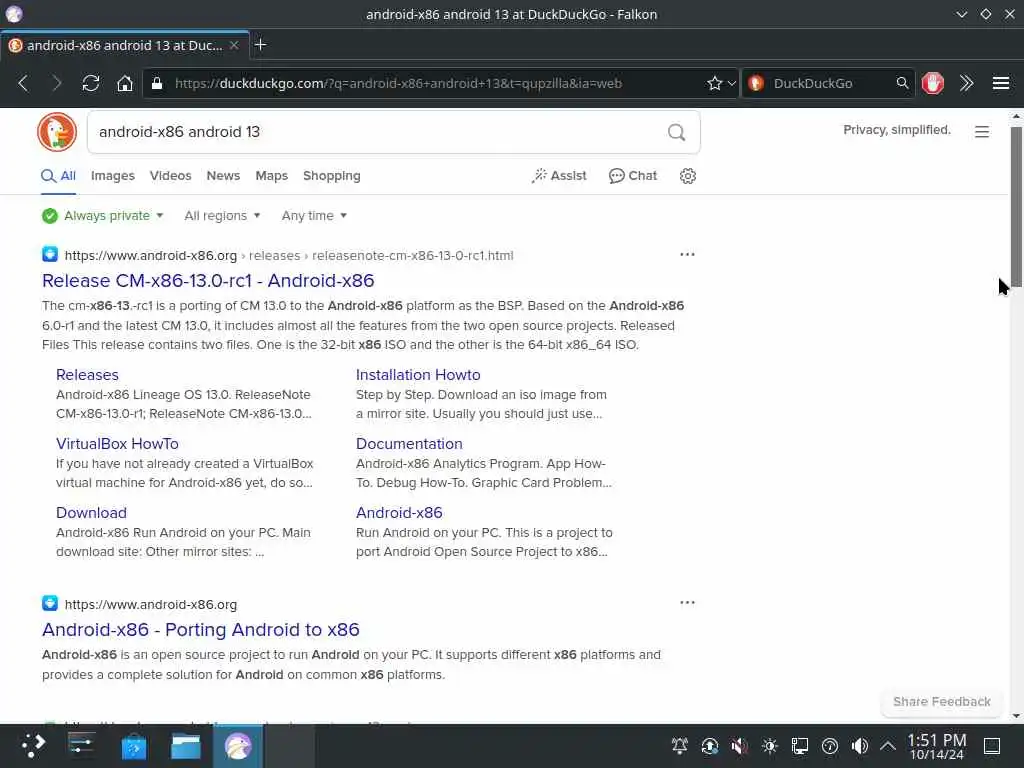1024x768 pixels.
Task: Show more toolbar items chevron
Action: (x=967, y=83)
